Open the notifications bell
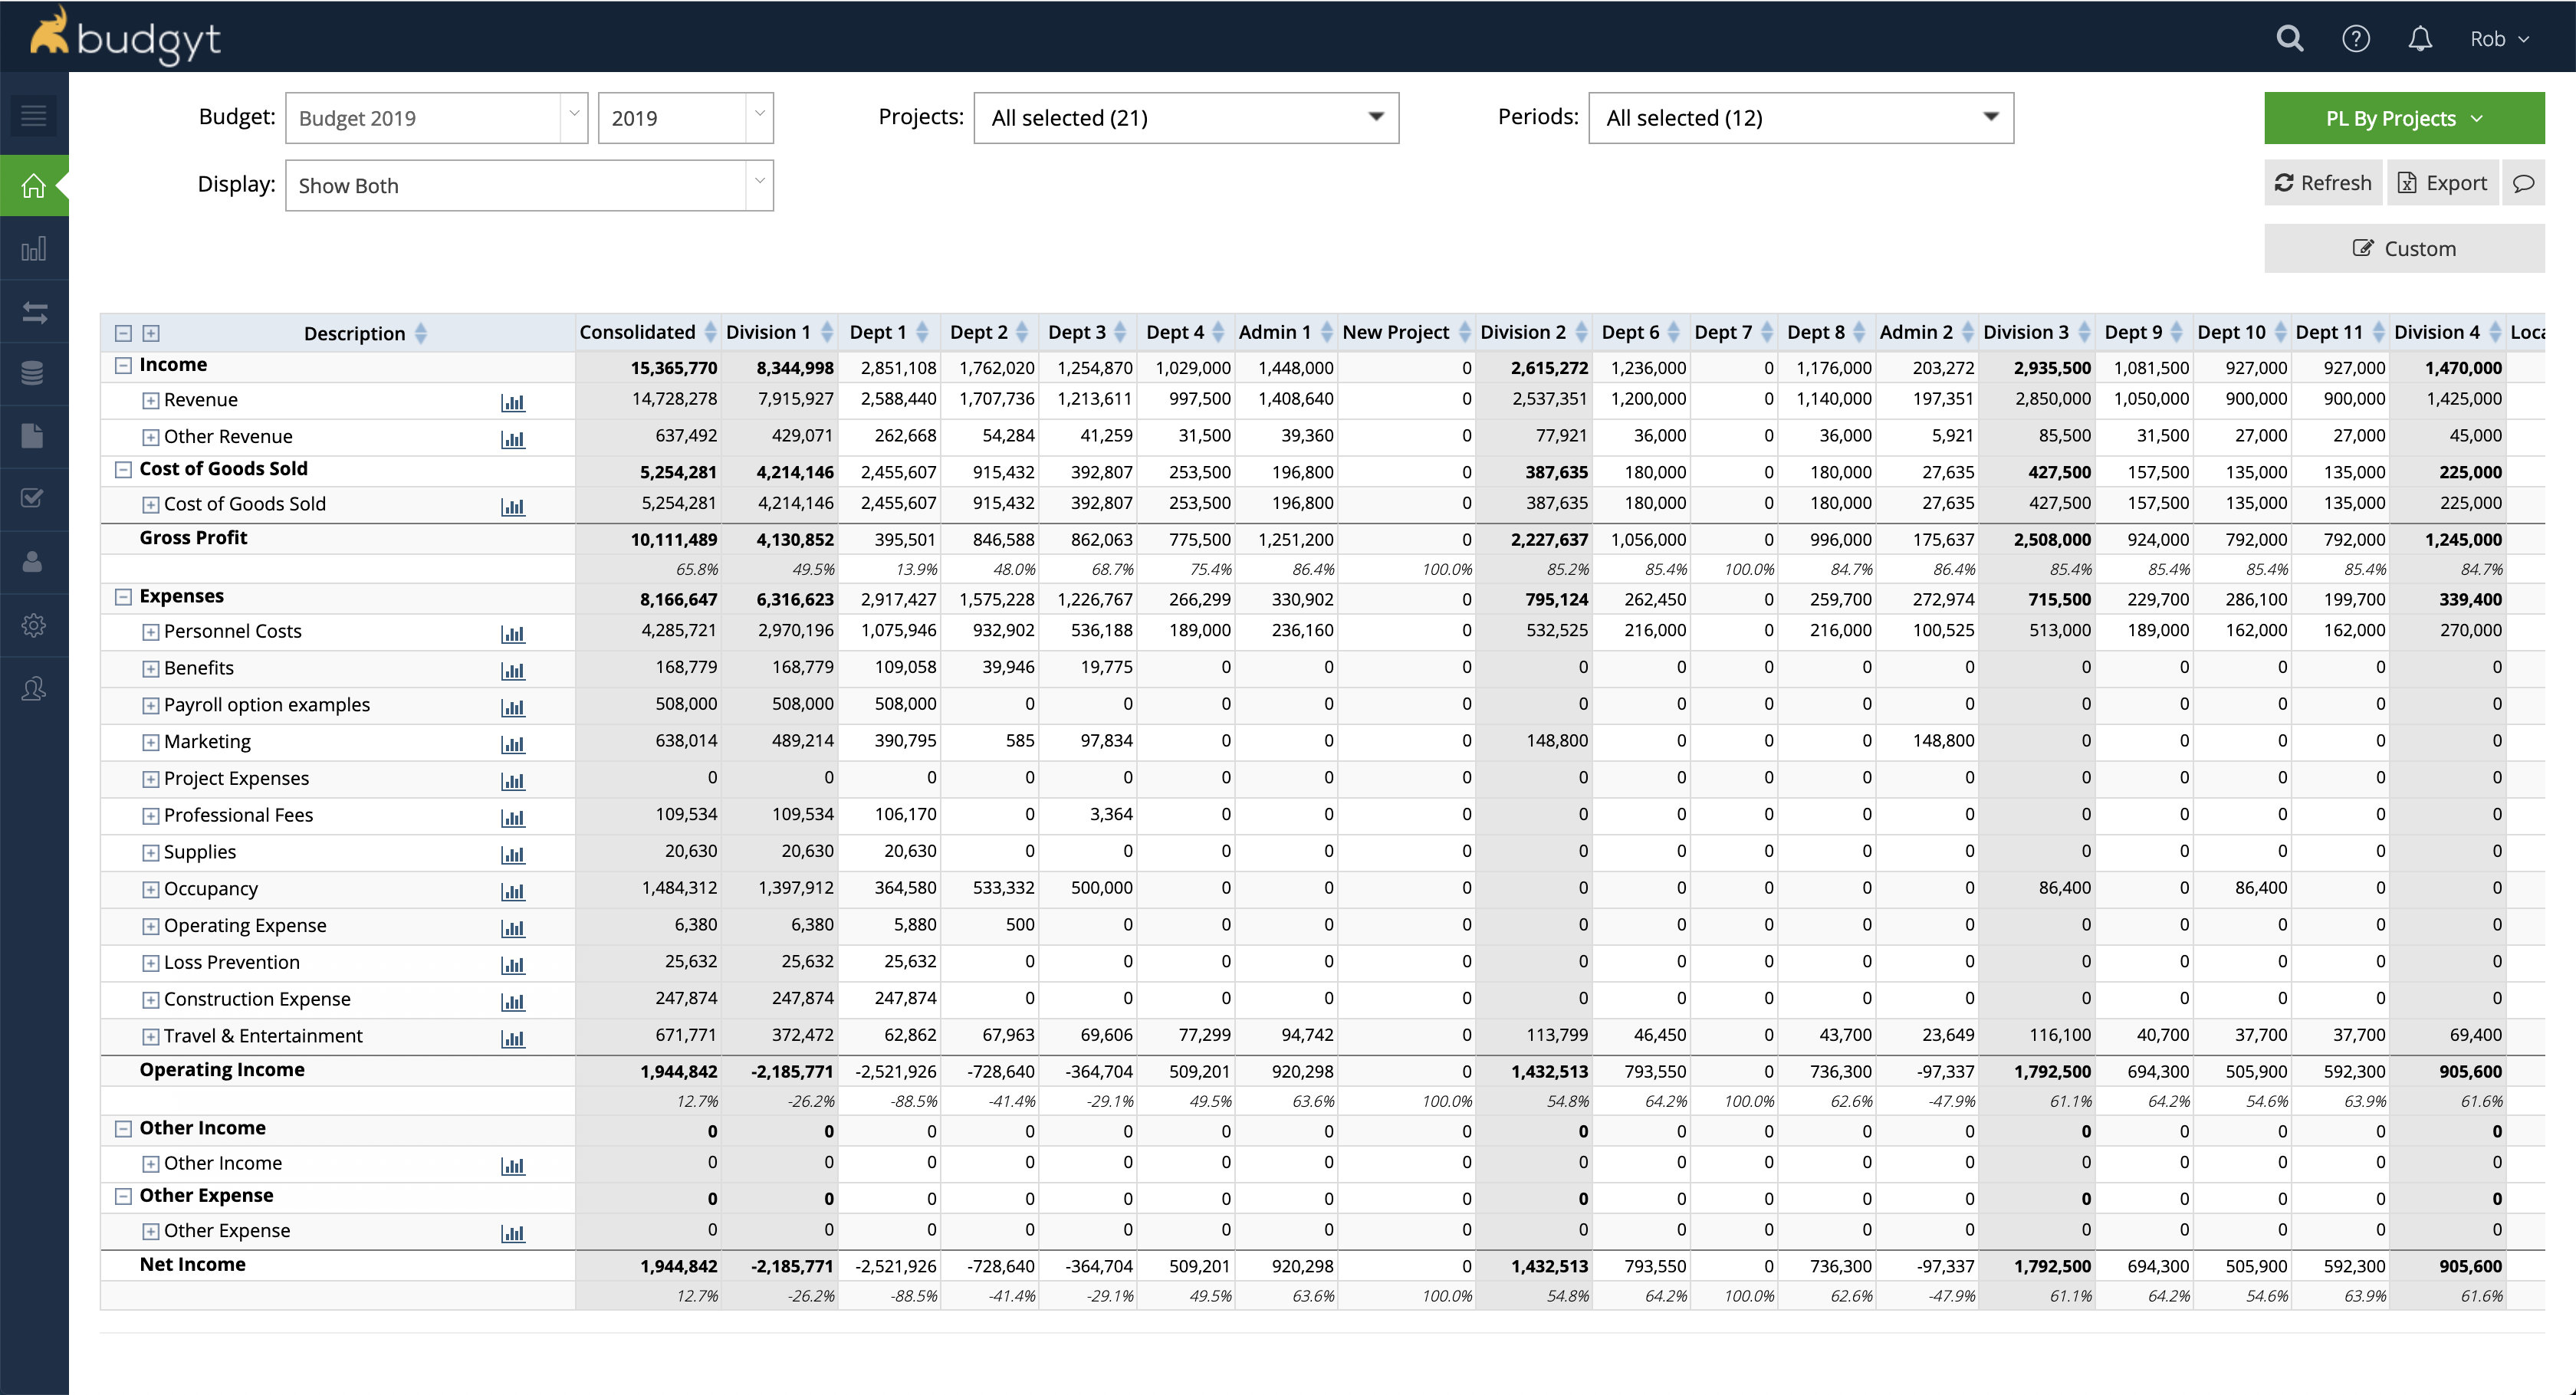Image resolution: width=2576 pixels, height=1395 pixels. [2420, 39]
